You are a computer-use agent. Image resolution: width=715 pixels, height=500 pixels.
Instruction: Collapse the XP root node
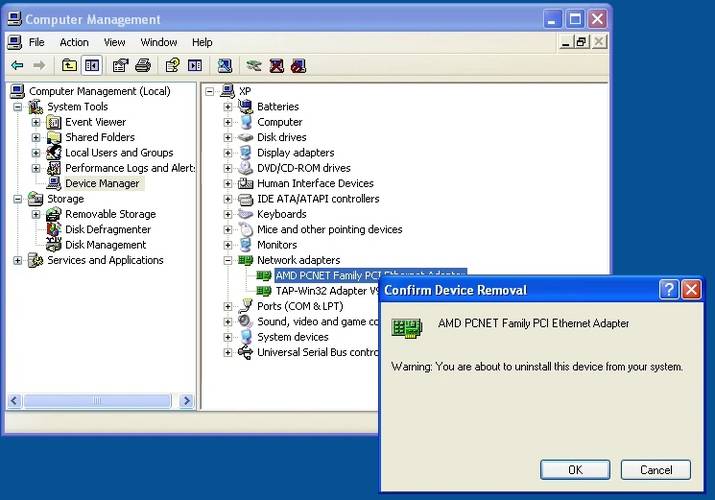(x=209, y=92)
